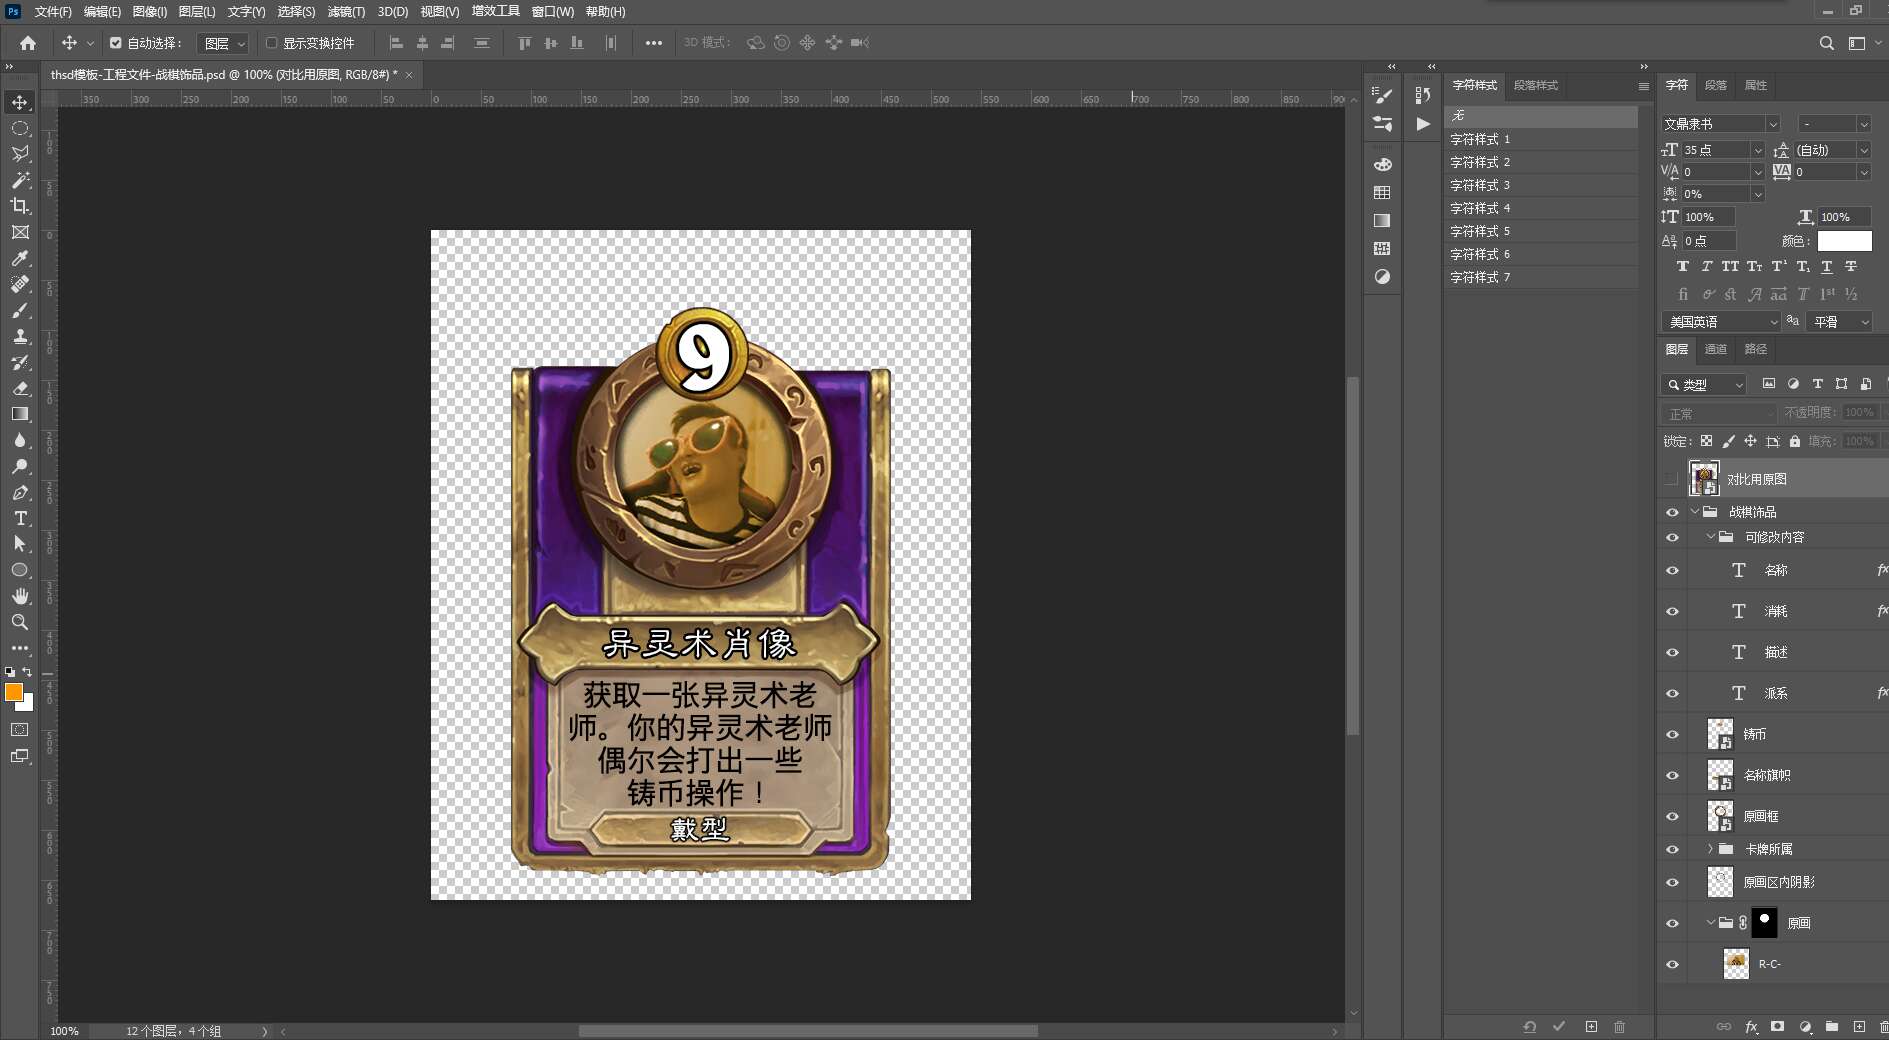Screen dimensions: 1889x1040
Task: Select the Hand tool
Action: click(20, 596)
